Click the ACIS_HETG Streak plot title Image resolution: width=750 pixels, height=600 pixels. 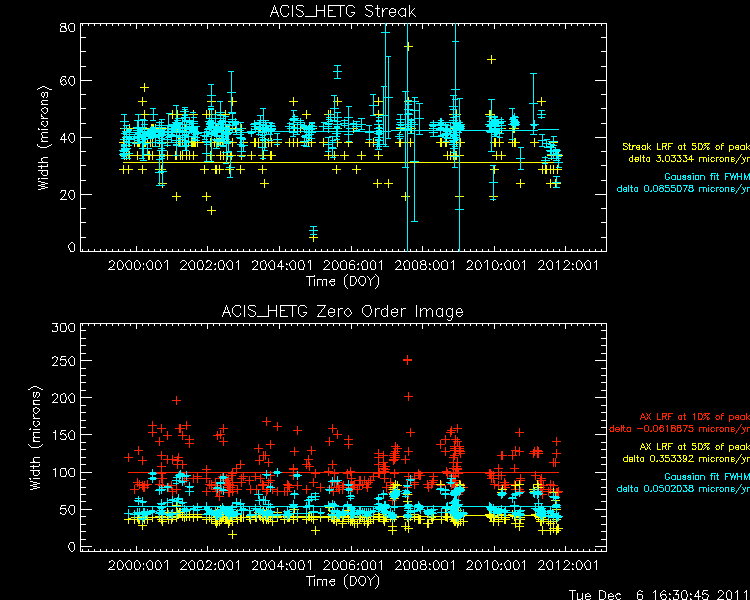[343, 11]
